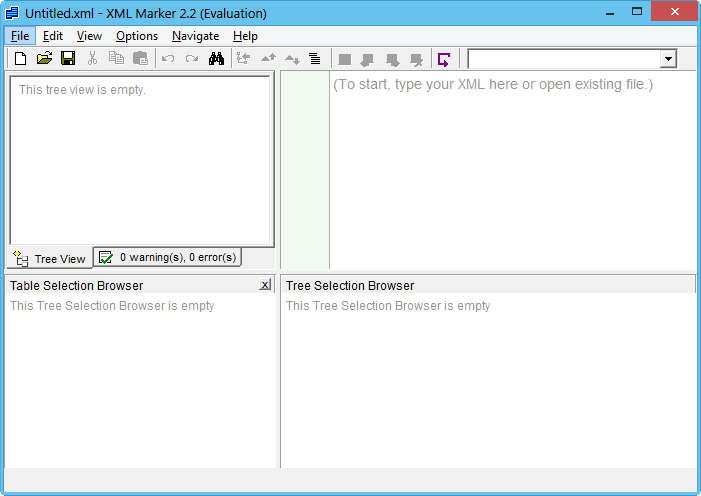This screenshot has width=701, height=496.
Task: Open the View menu
Action: click(89, 36)
